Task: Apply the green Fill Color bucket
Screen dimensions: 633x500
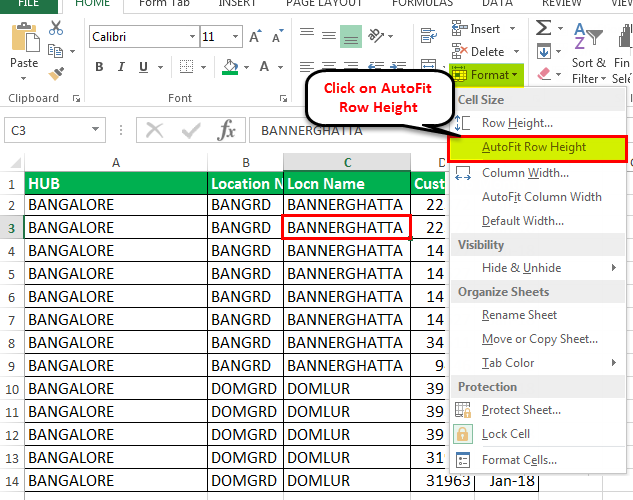Action: click(x=230, y=67)
